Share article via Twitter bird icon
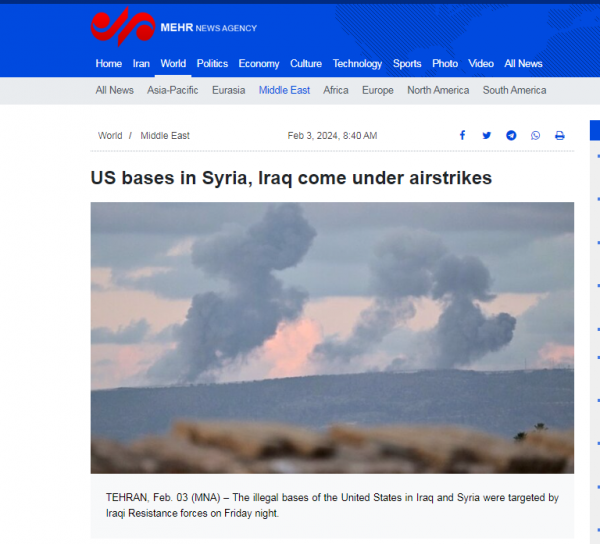600x544 pixels. pyautogui.click(x=487, y=135)
